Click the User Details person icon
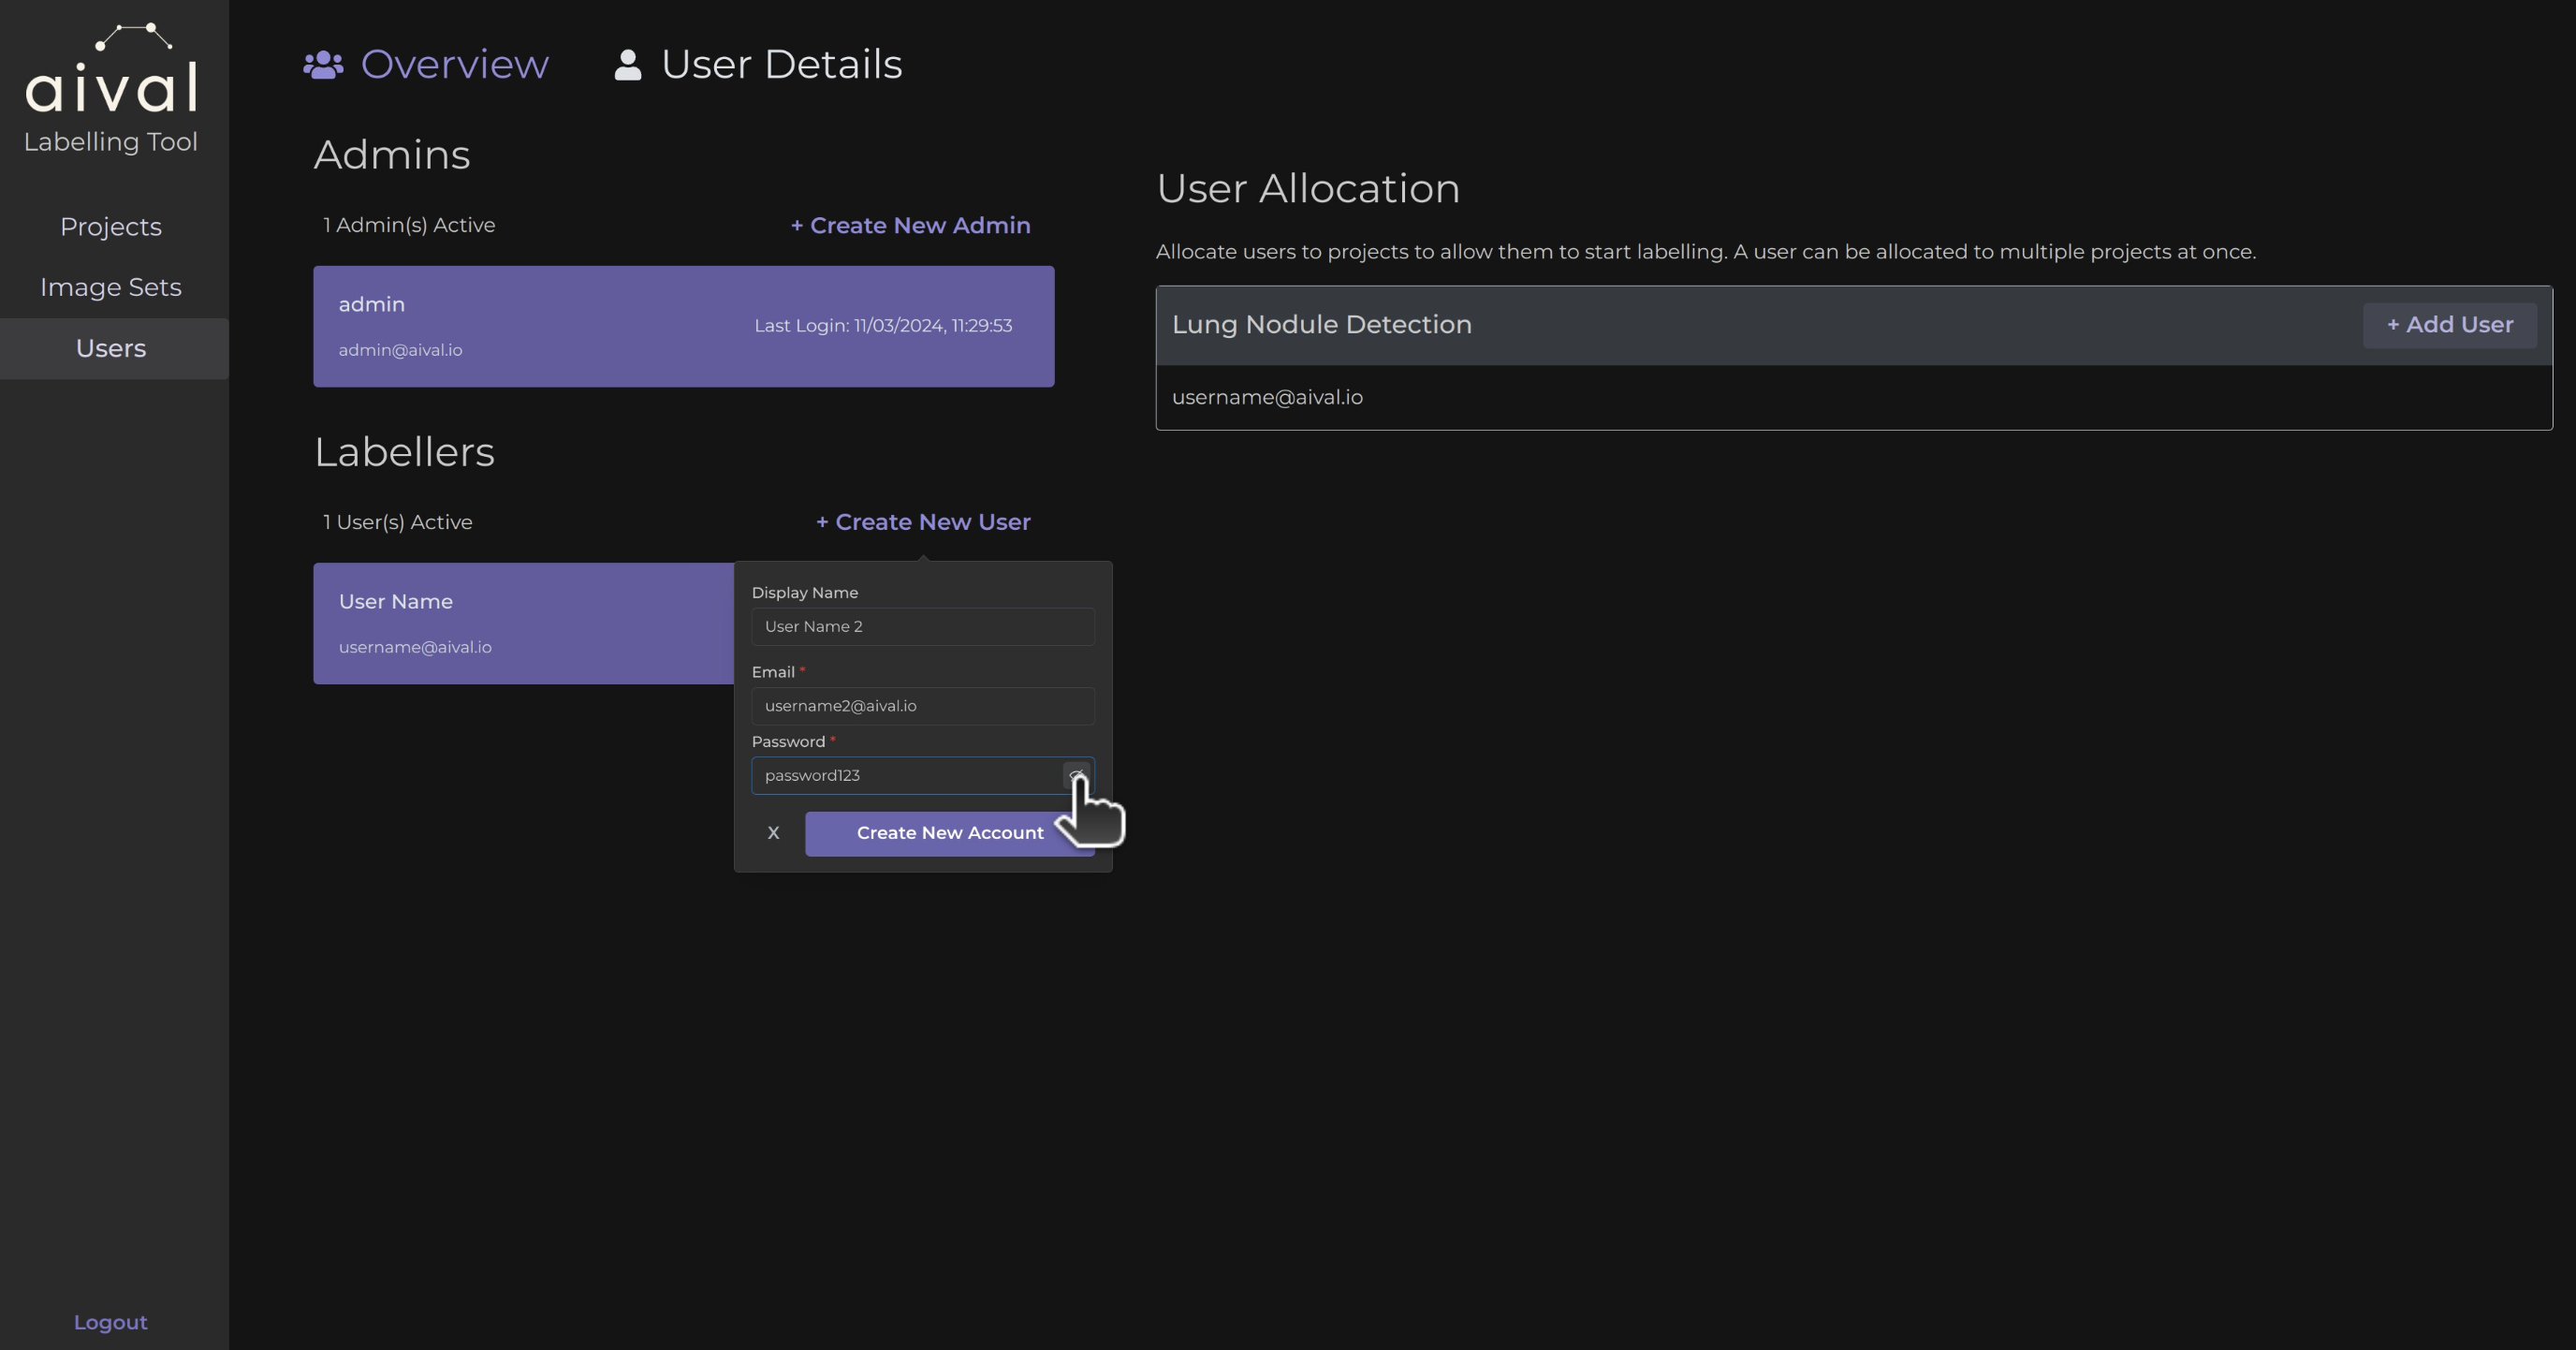The height and width of the screenshot is (1350, 2576). tap(627, 65)
